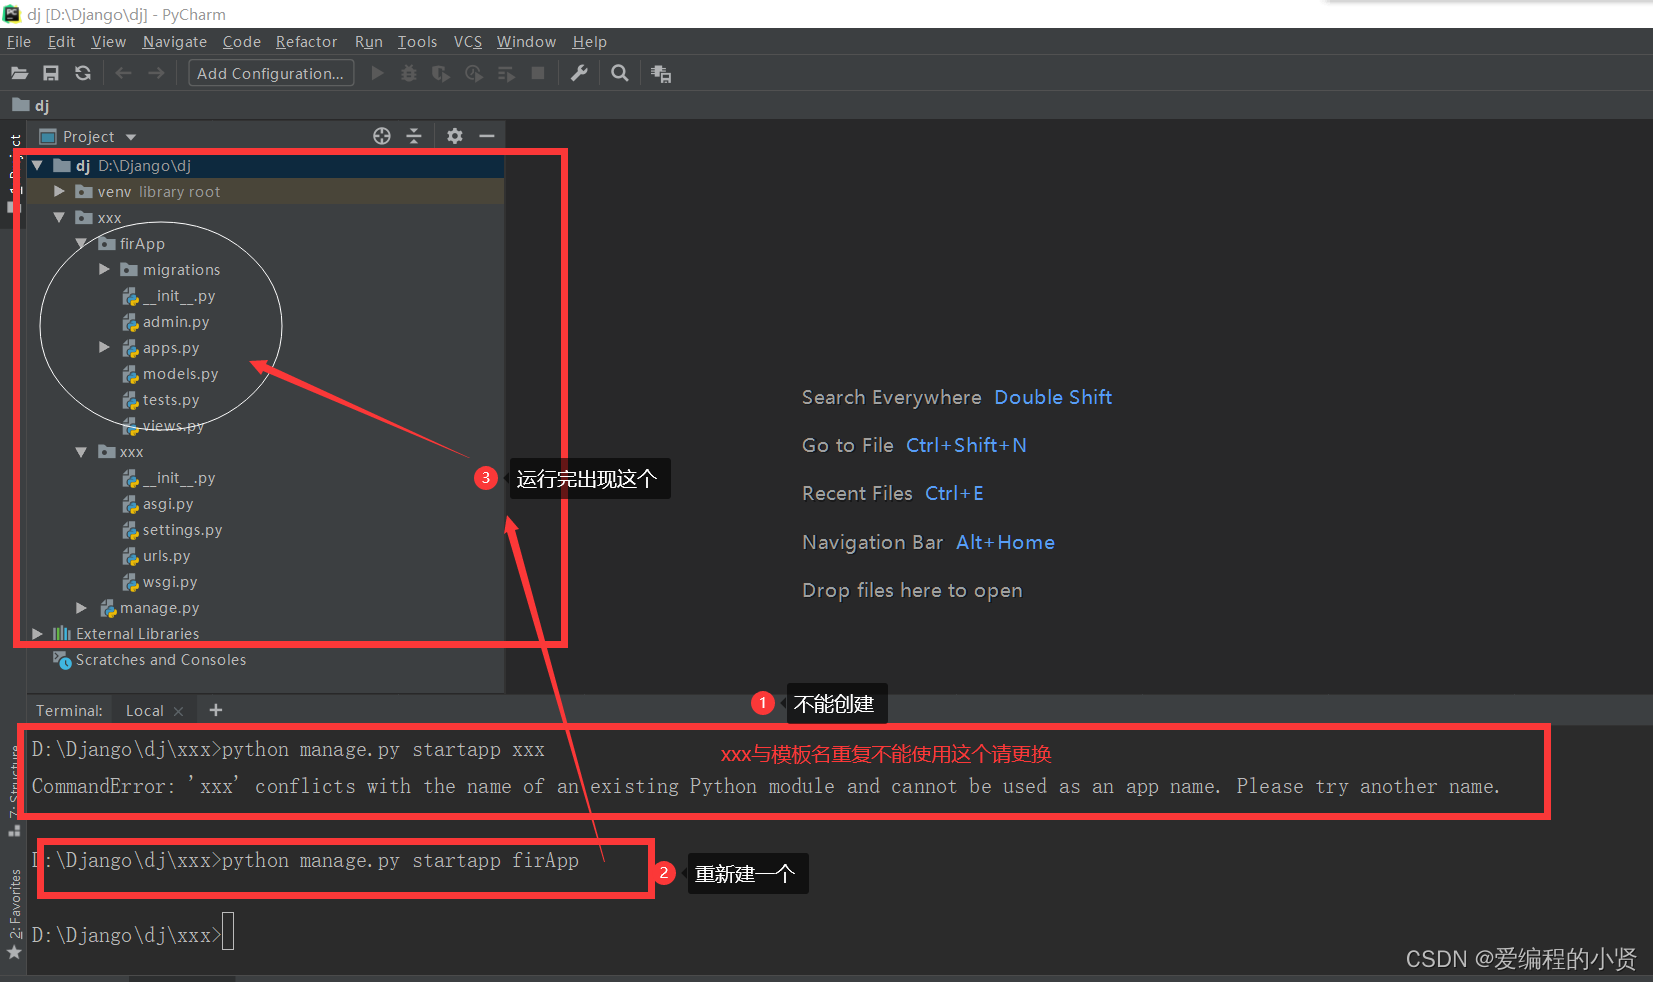Select the Local terminal tab
The image size is (1653, 982).
(145, 711)
